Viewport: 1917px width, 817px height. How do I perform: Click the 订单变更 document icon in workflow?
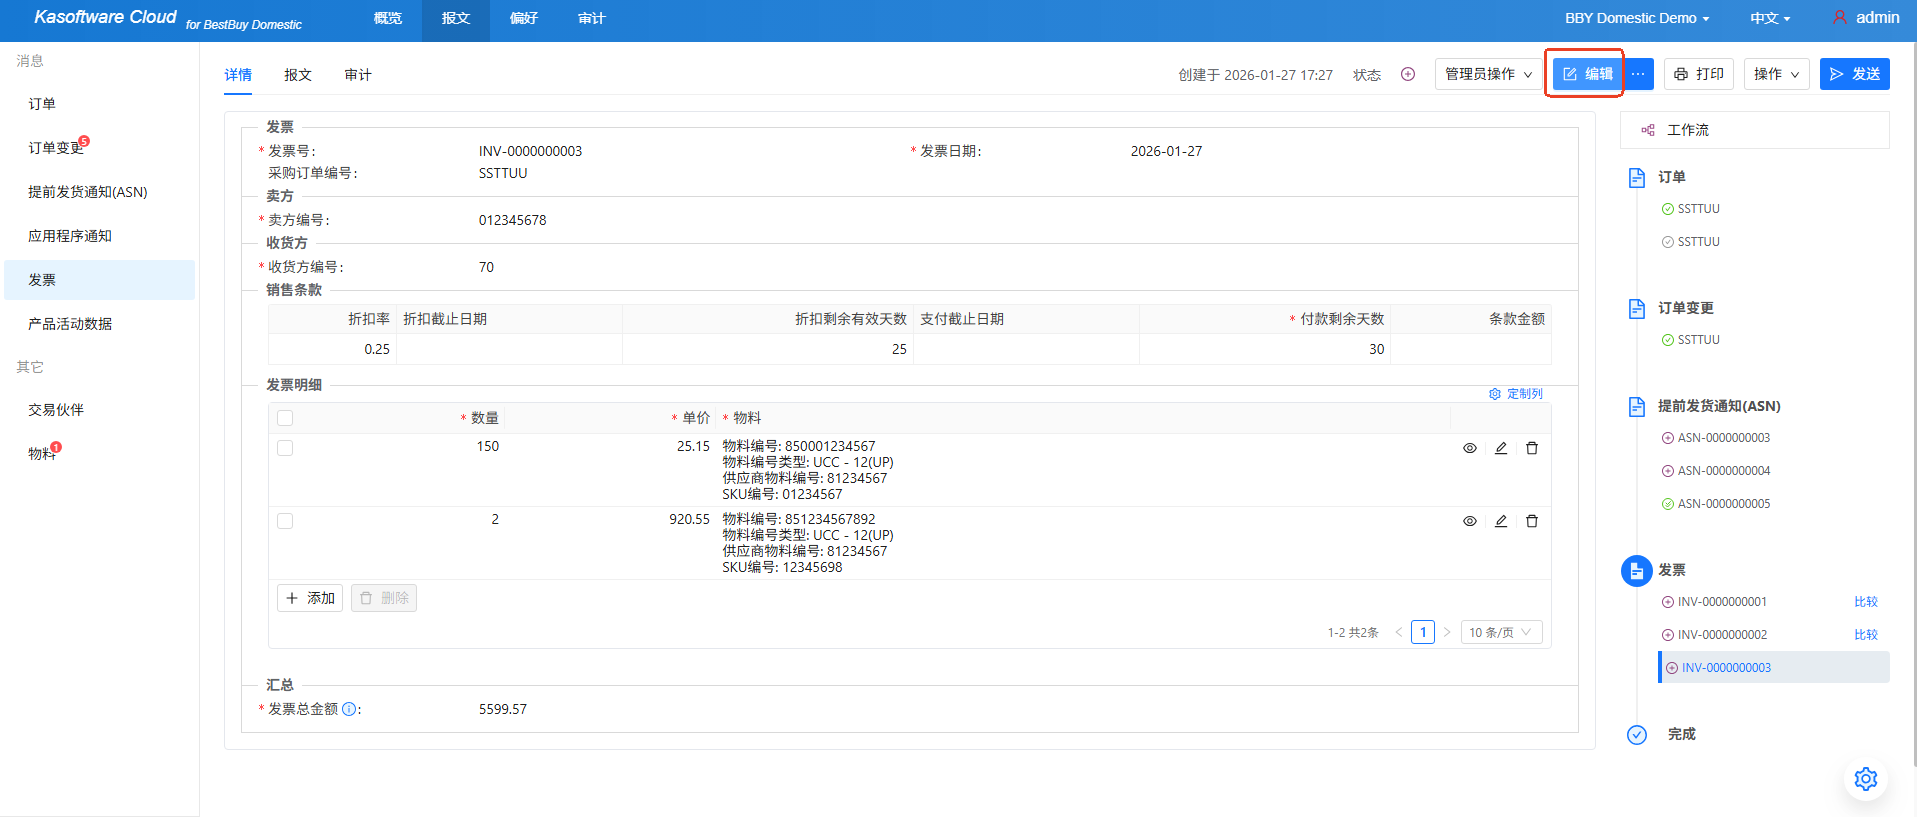1637,308
